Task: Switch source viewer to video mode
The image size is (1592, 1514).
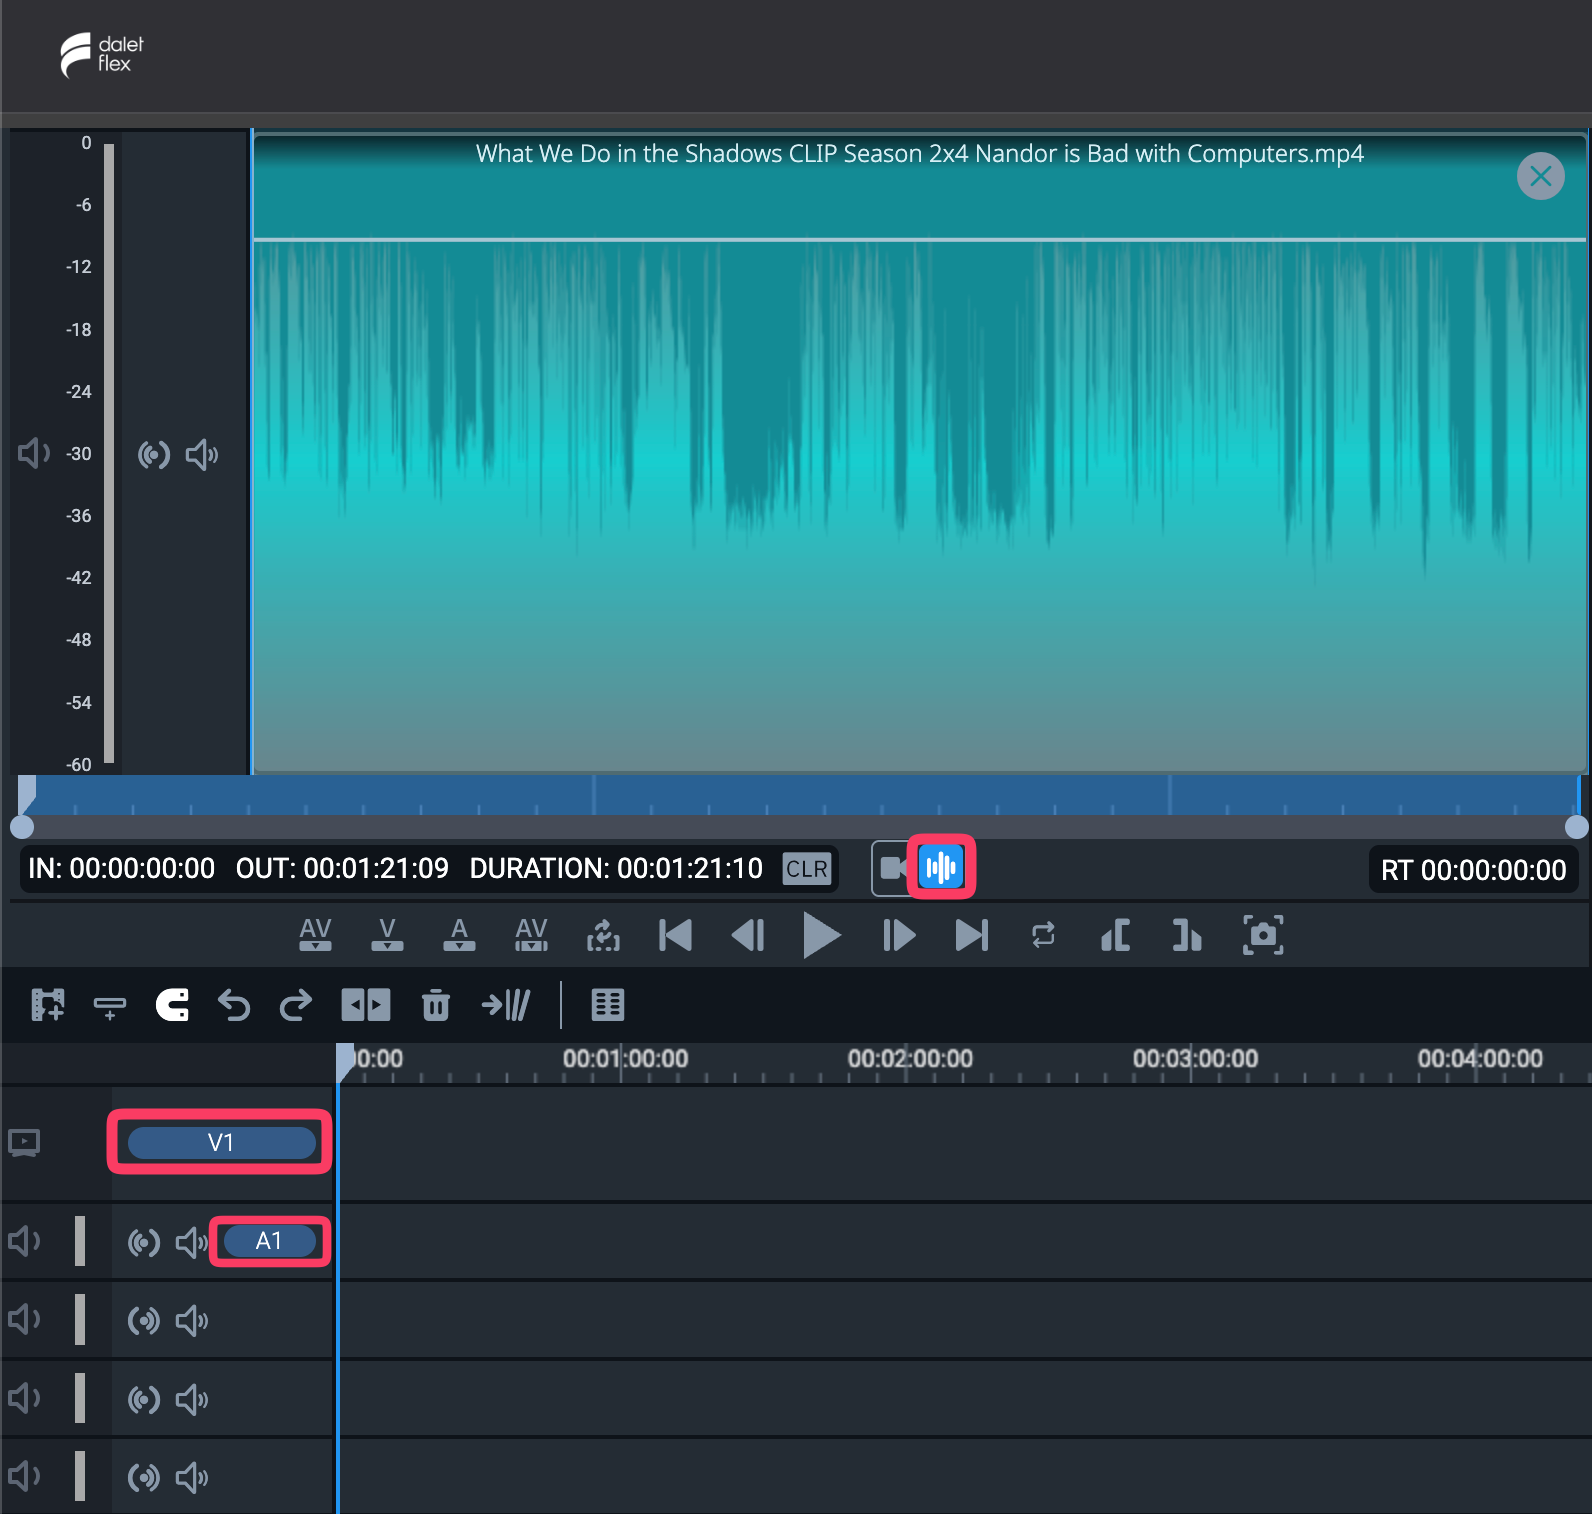Action: tap(891, 868)
